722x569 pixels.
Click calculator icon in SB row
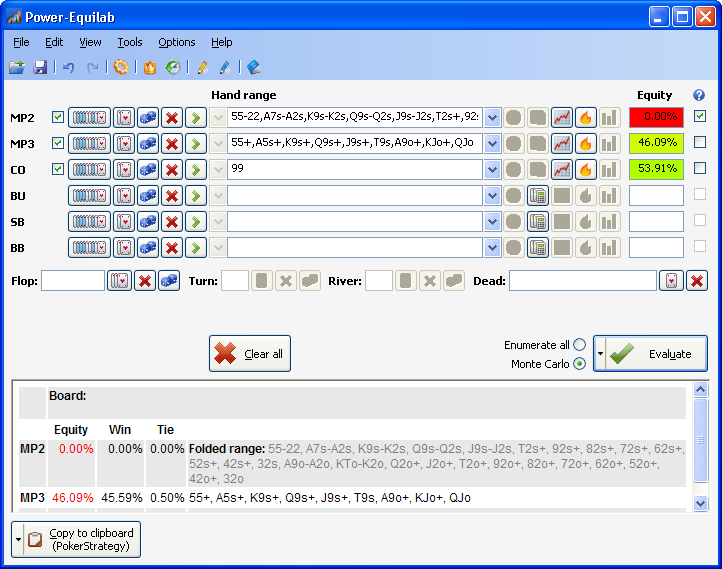point(538,222)
